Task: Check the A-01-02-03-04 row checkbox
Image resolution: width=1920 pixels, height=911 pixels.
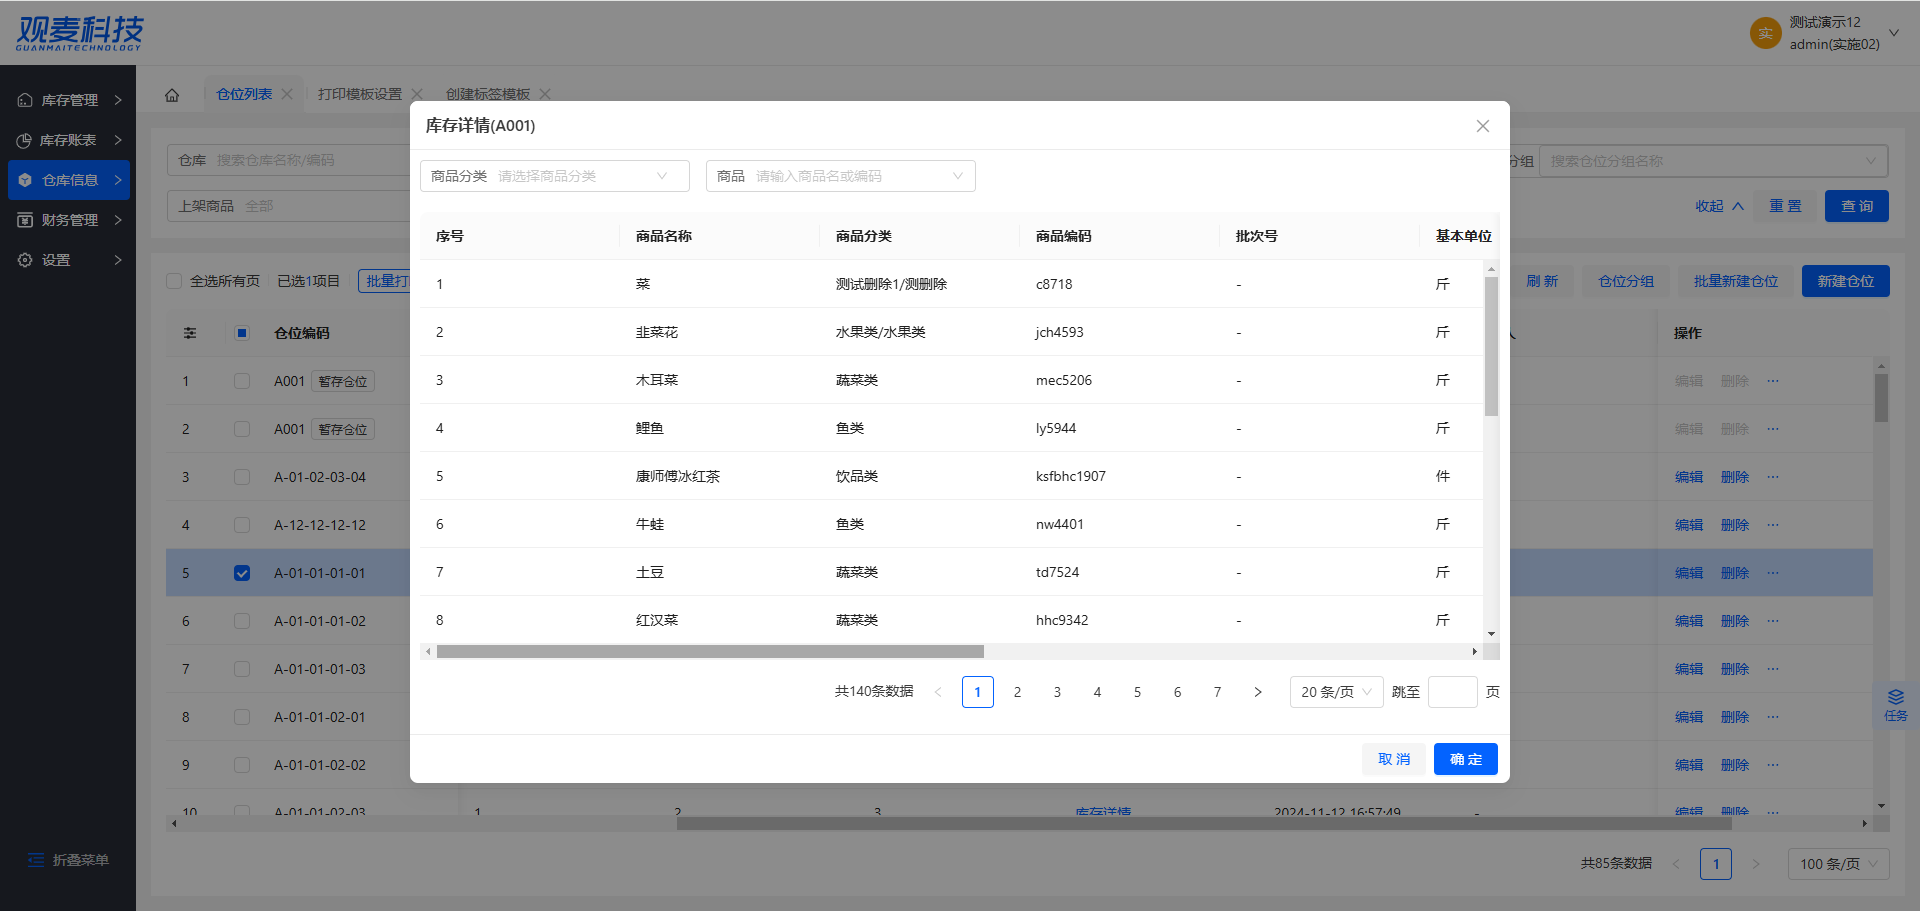Action: pos(242,477)
